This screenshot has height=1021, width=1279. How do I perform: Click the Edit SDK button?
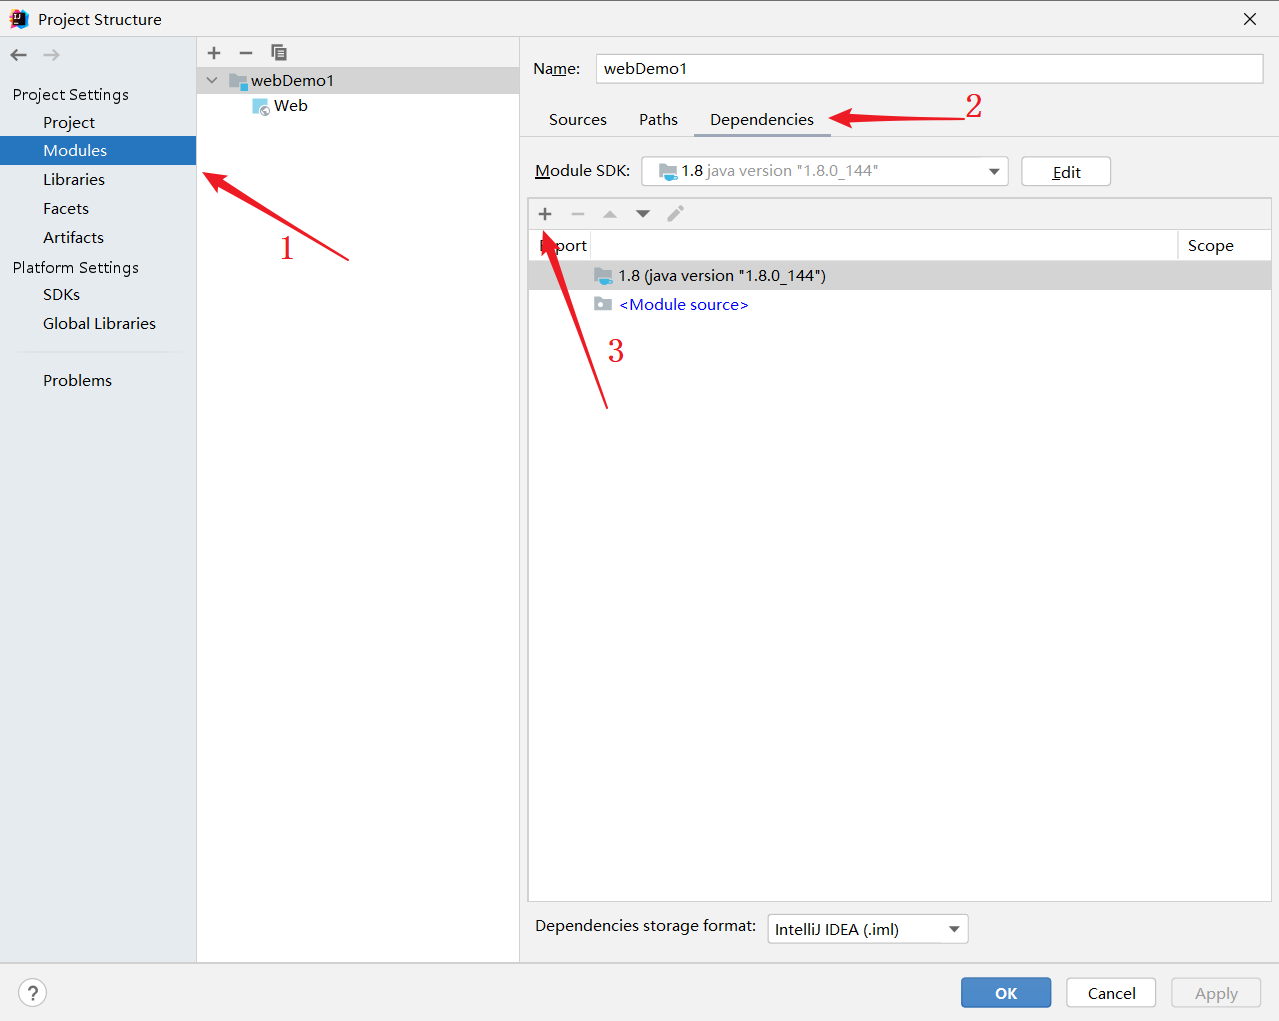click(1066, 172)
